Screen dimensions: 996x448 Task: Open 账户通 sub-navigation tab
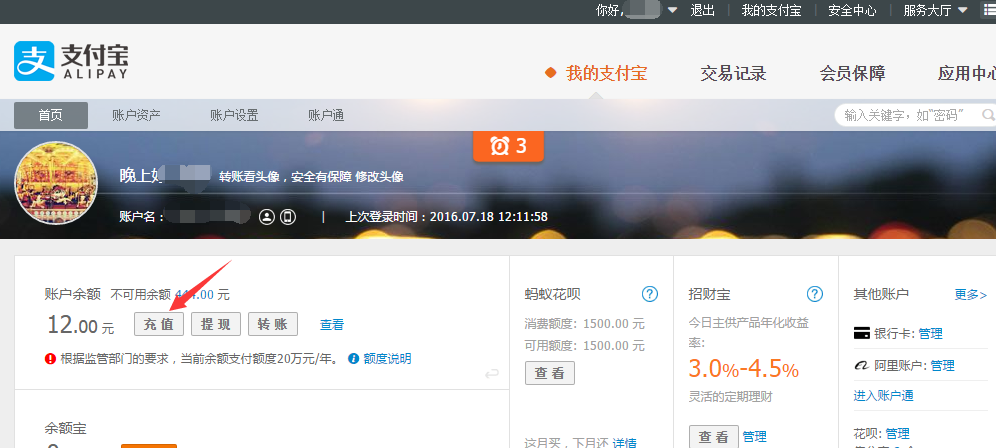326,116
